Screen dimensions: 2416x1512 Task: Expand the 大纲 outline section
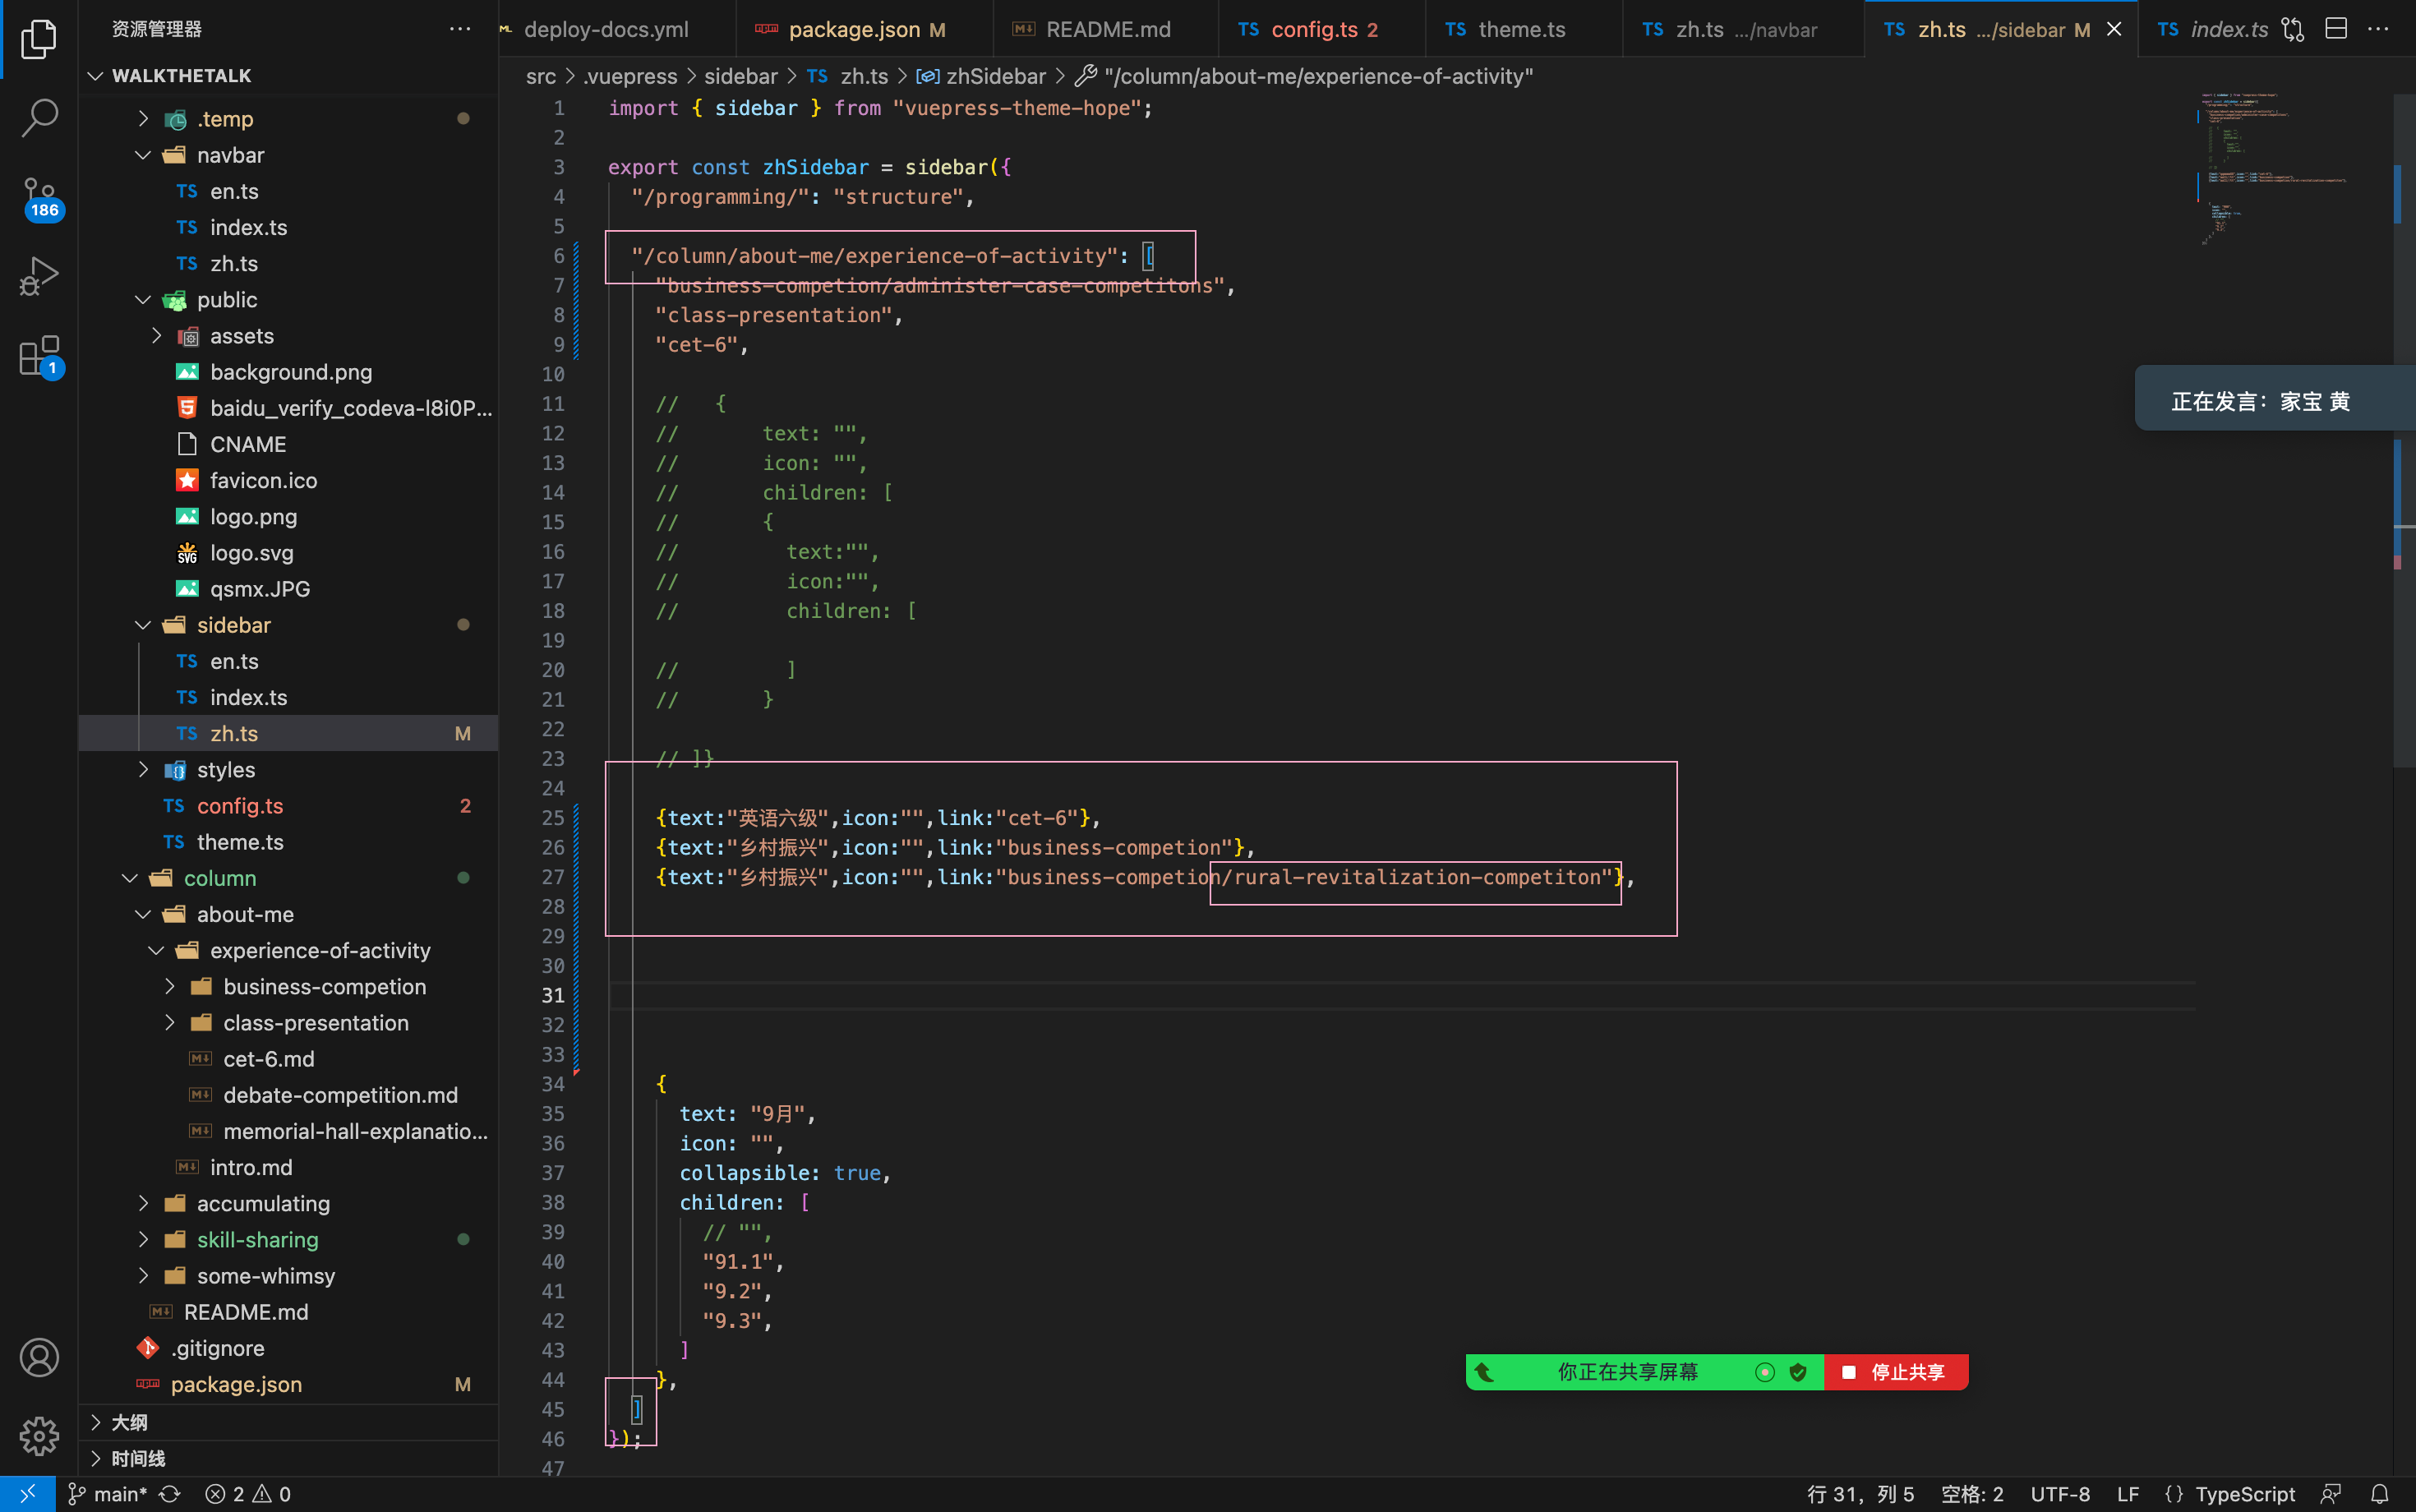[96, 1422]
